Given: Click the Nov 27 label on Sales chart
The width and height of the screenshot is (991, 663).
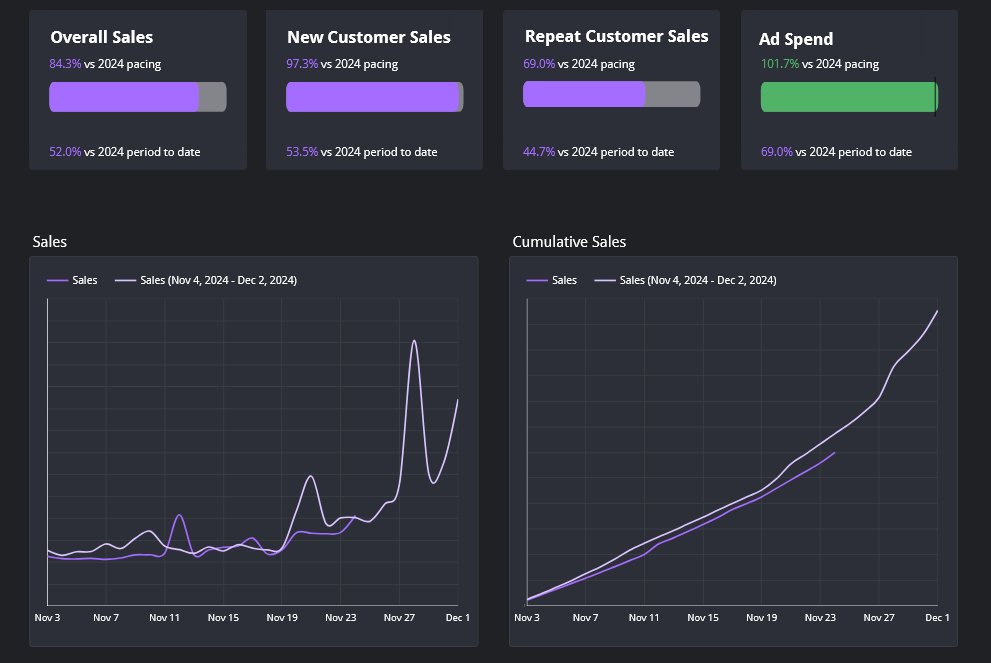Looking at the screenshot, I should (399, 617).
